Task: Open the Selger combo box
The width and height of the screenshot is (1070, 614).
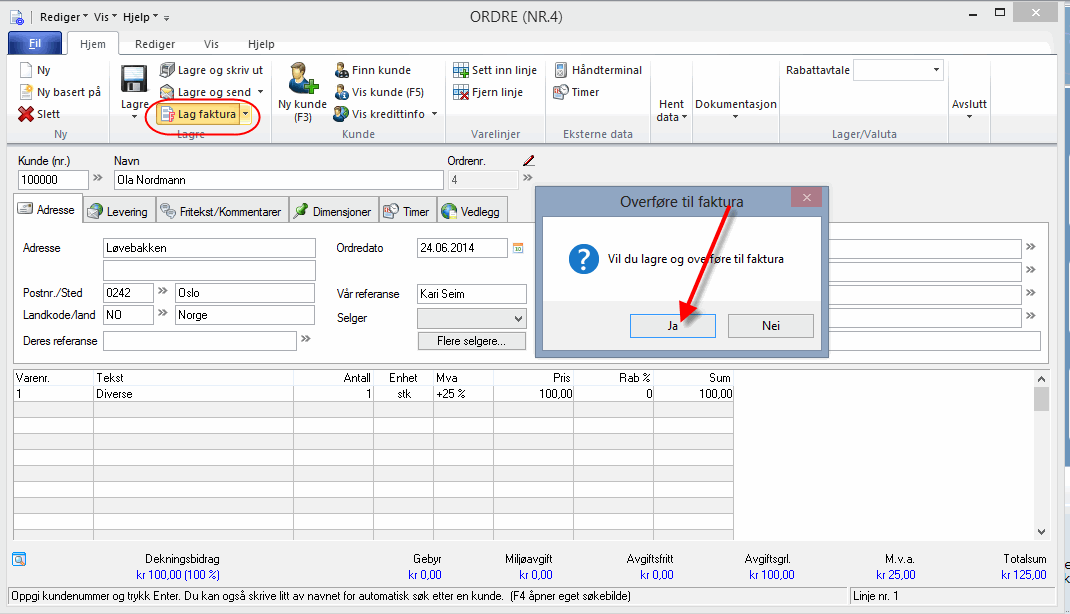Action: 471,318
